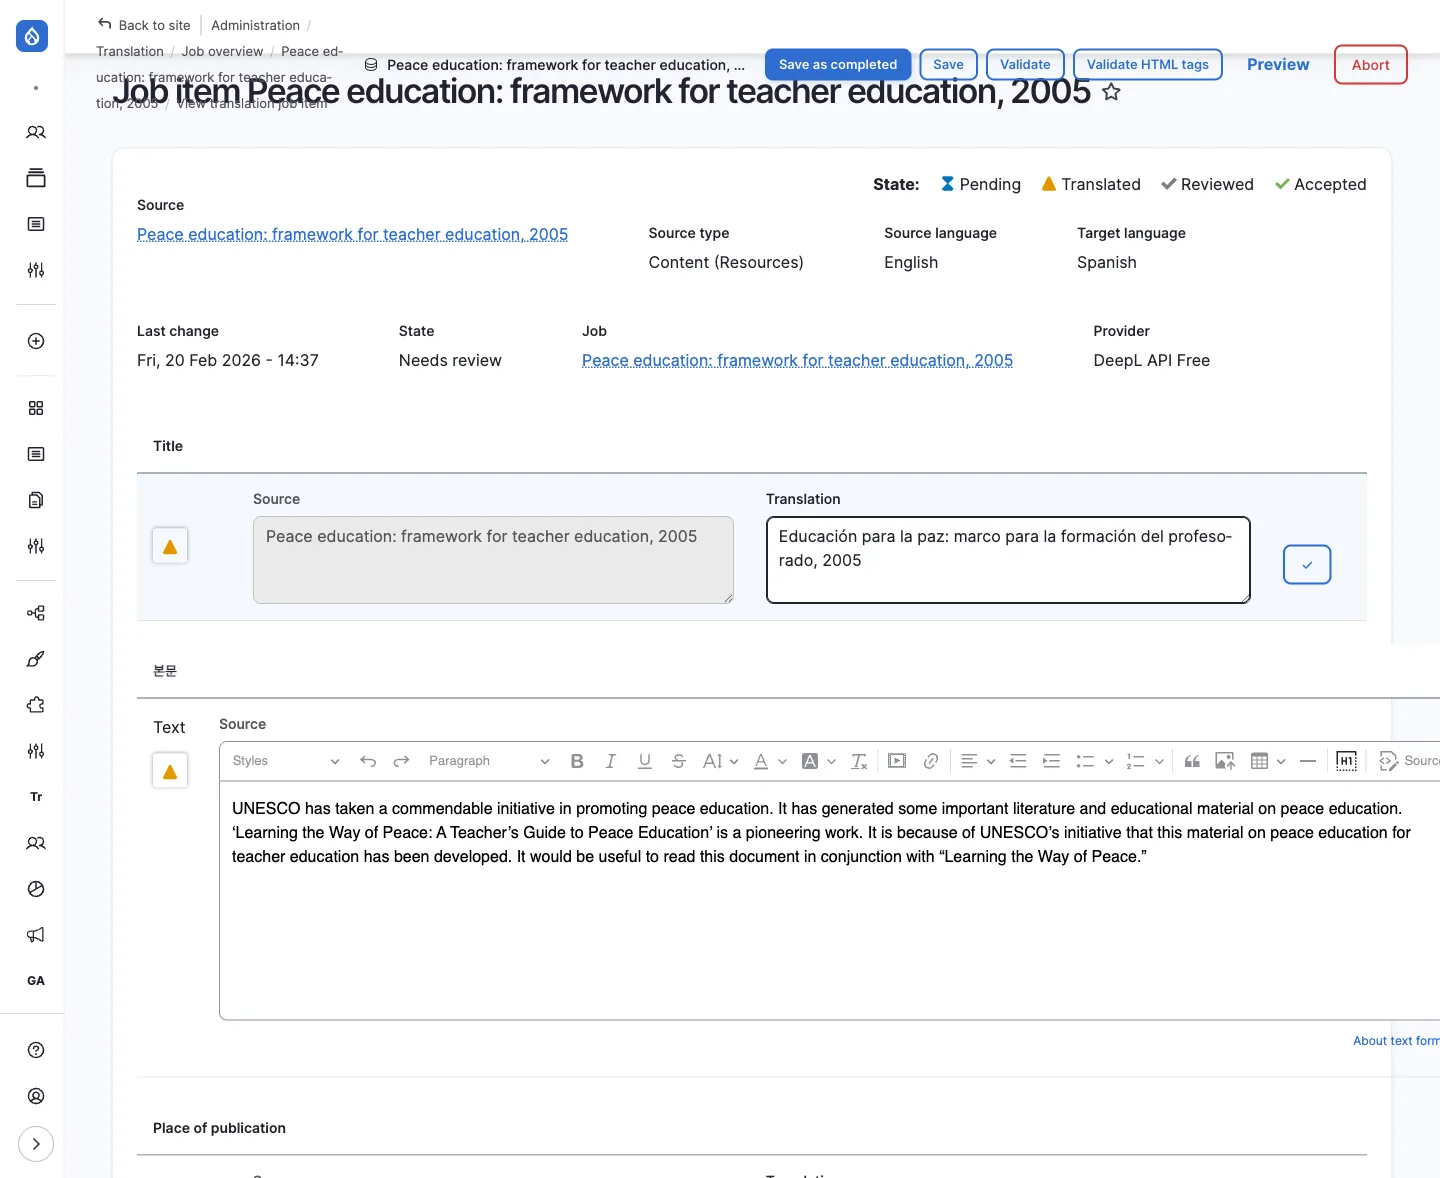The height and width of the screenshot is (1178, 1440).
Task: Click the strikethrough icon
Action: click(678, 761)
